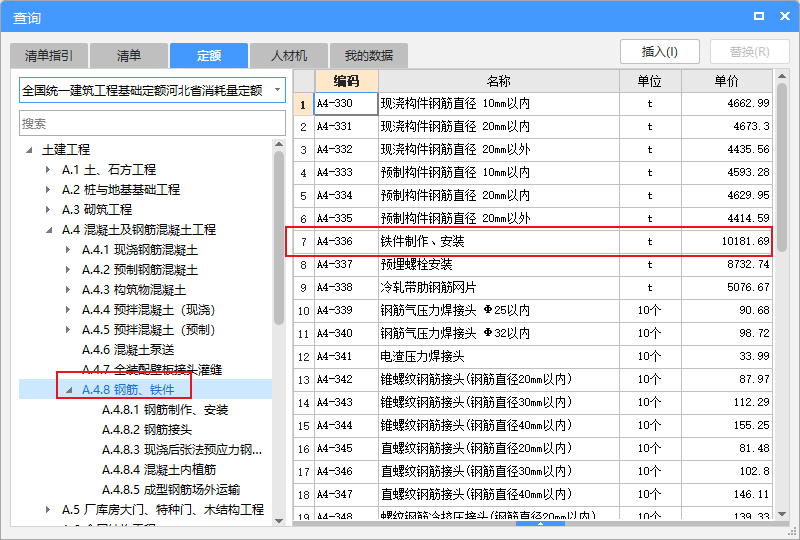Select row 锥螺纹钢筋接头(钢筋直径40mm以内)
The height and width of the screenshot is (540, 800).
click(533, 425)
